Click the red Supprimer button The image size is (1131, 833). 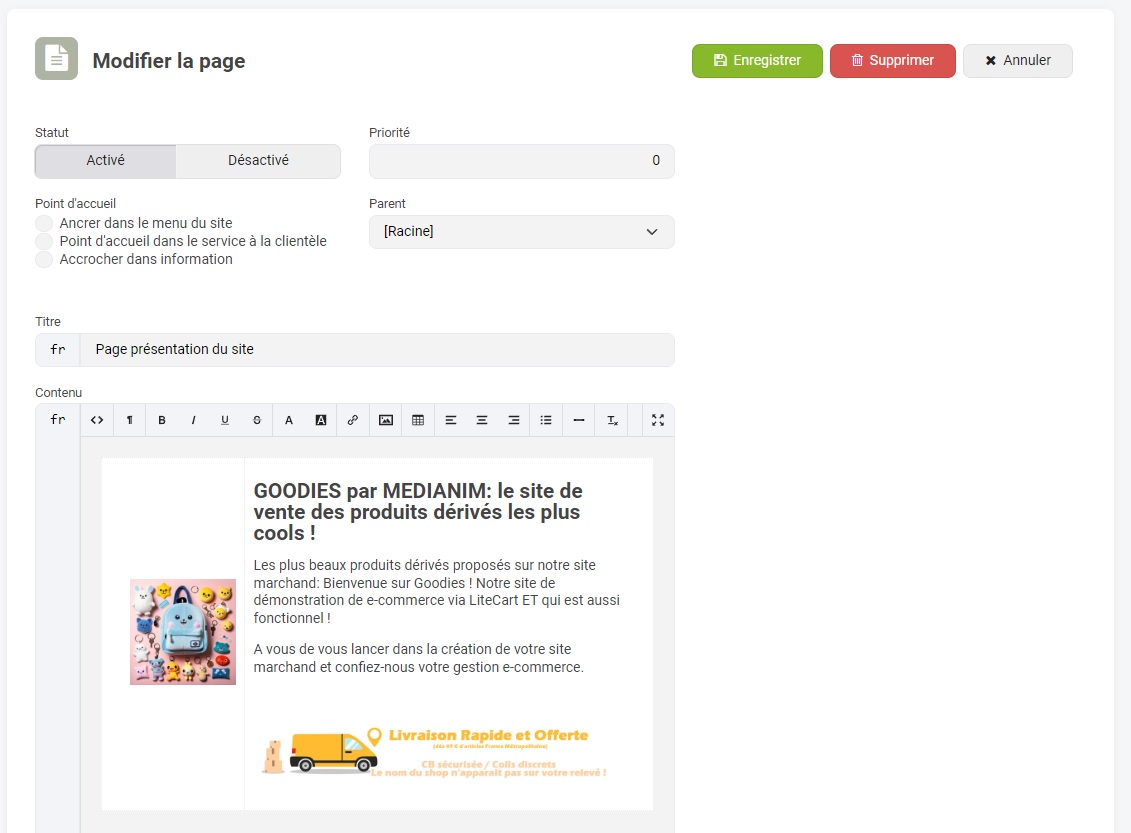(893, 61)
